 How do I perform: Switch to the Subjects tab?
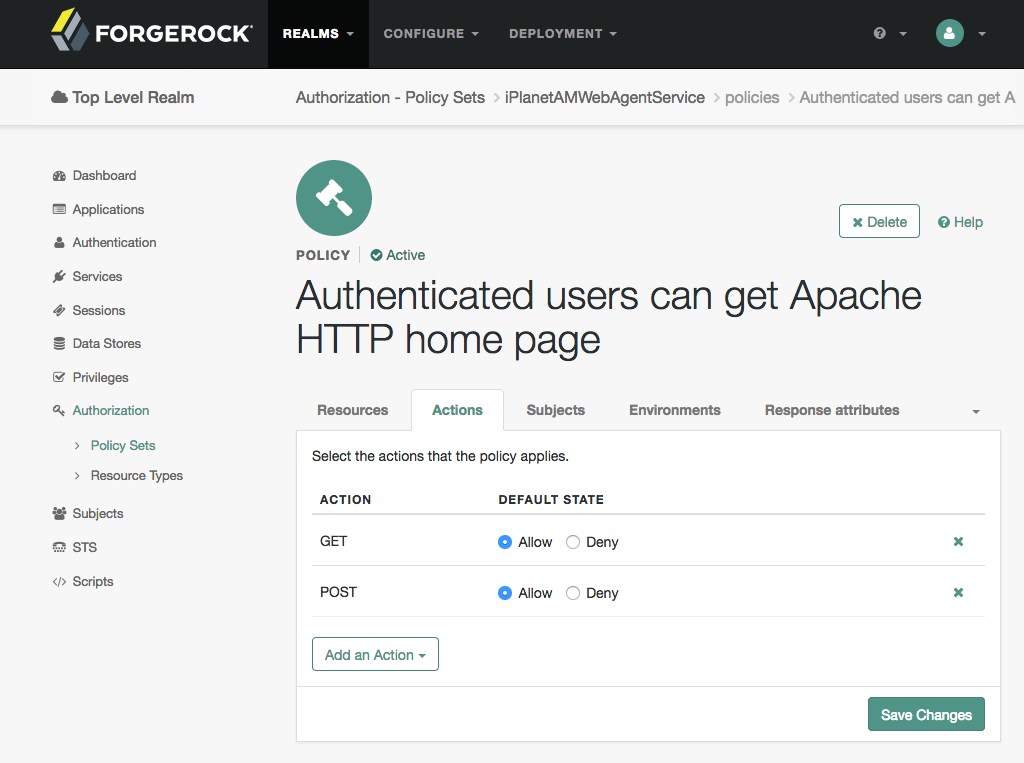pos(556,410)
